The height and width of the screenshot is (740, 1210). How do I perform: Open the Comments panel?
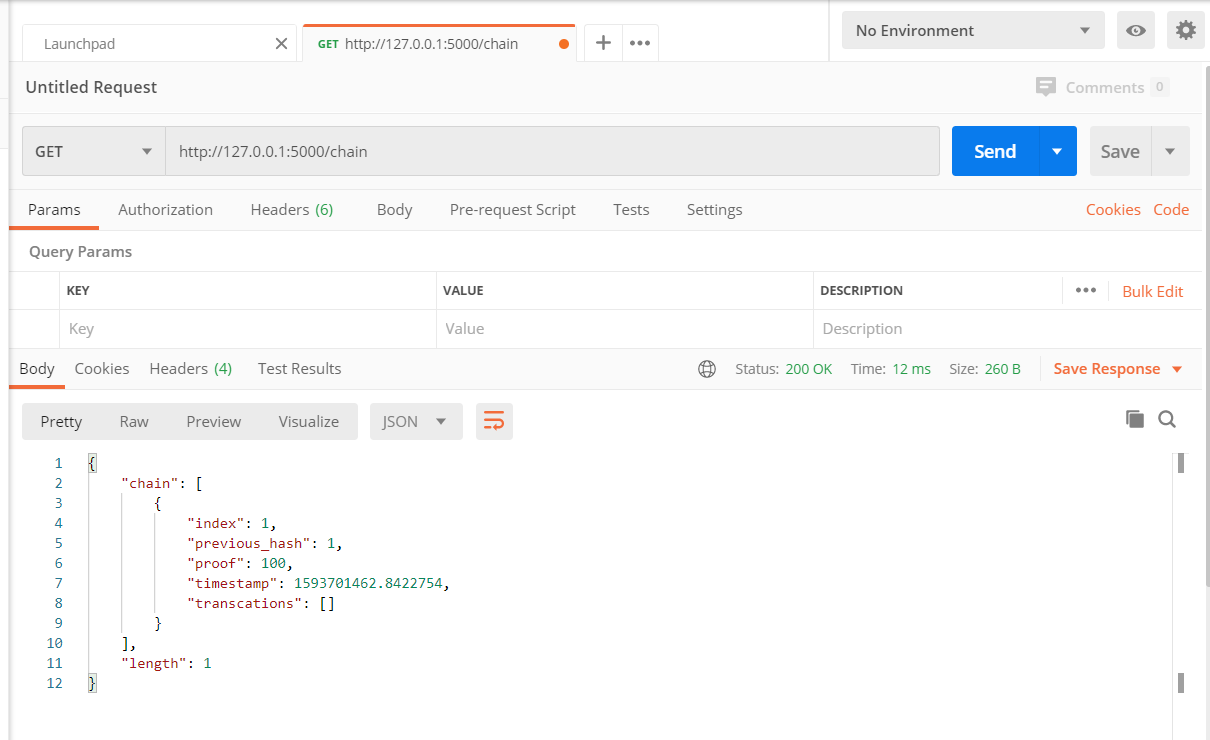[x=1102, y=87]
